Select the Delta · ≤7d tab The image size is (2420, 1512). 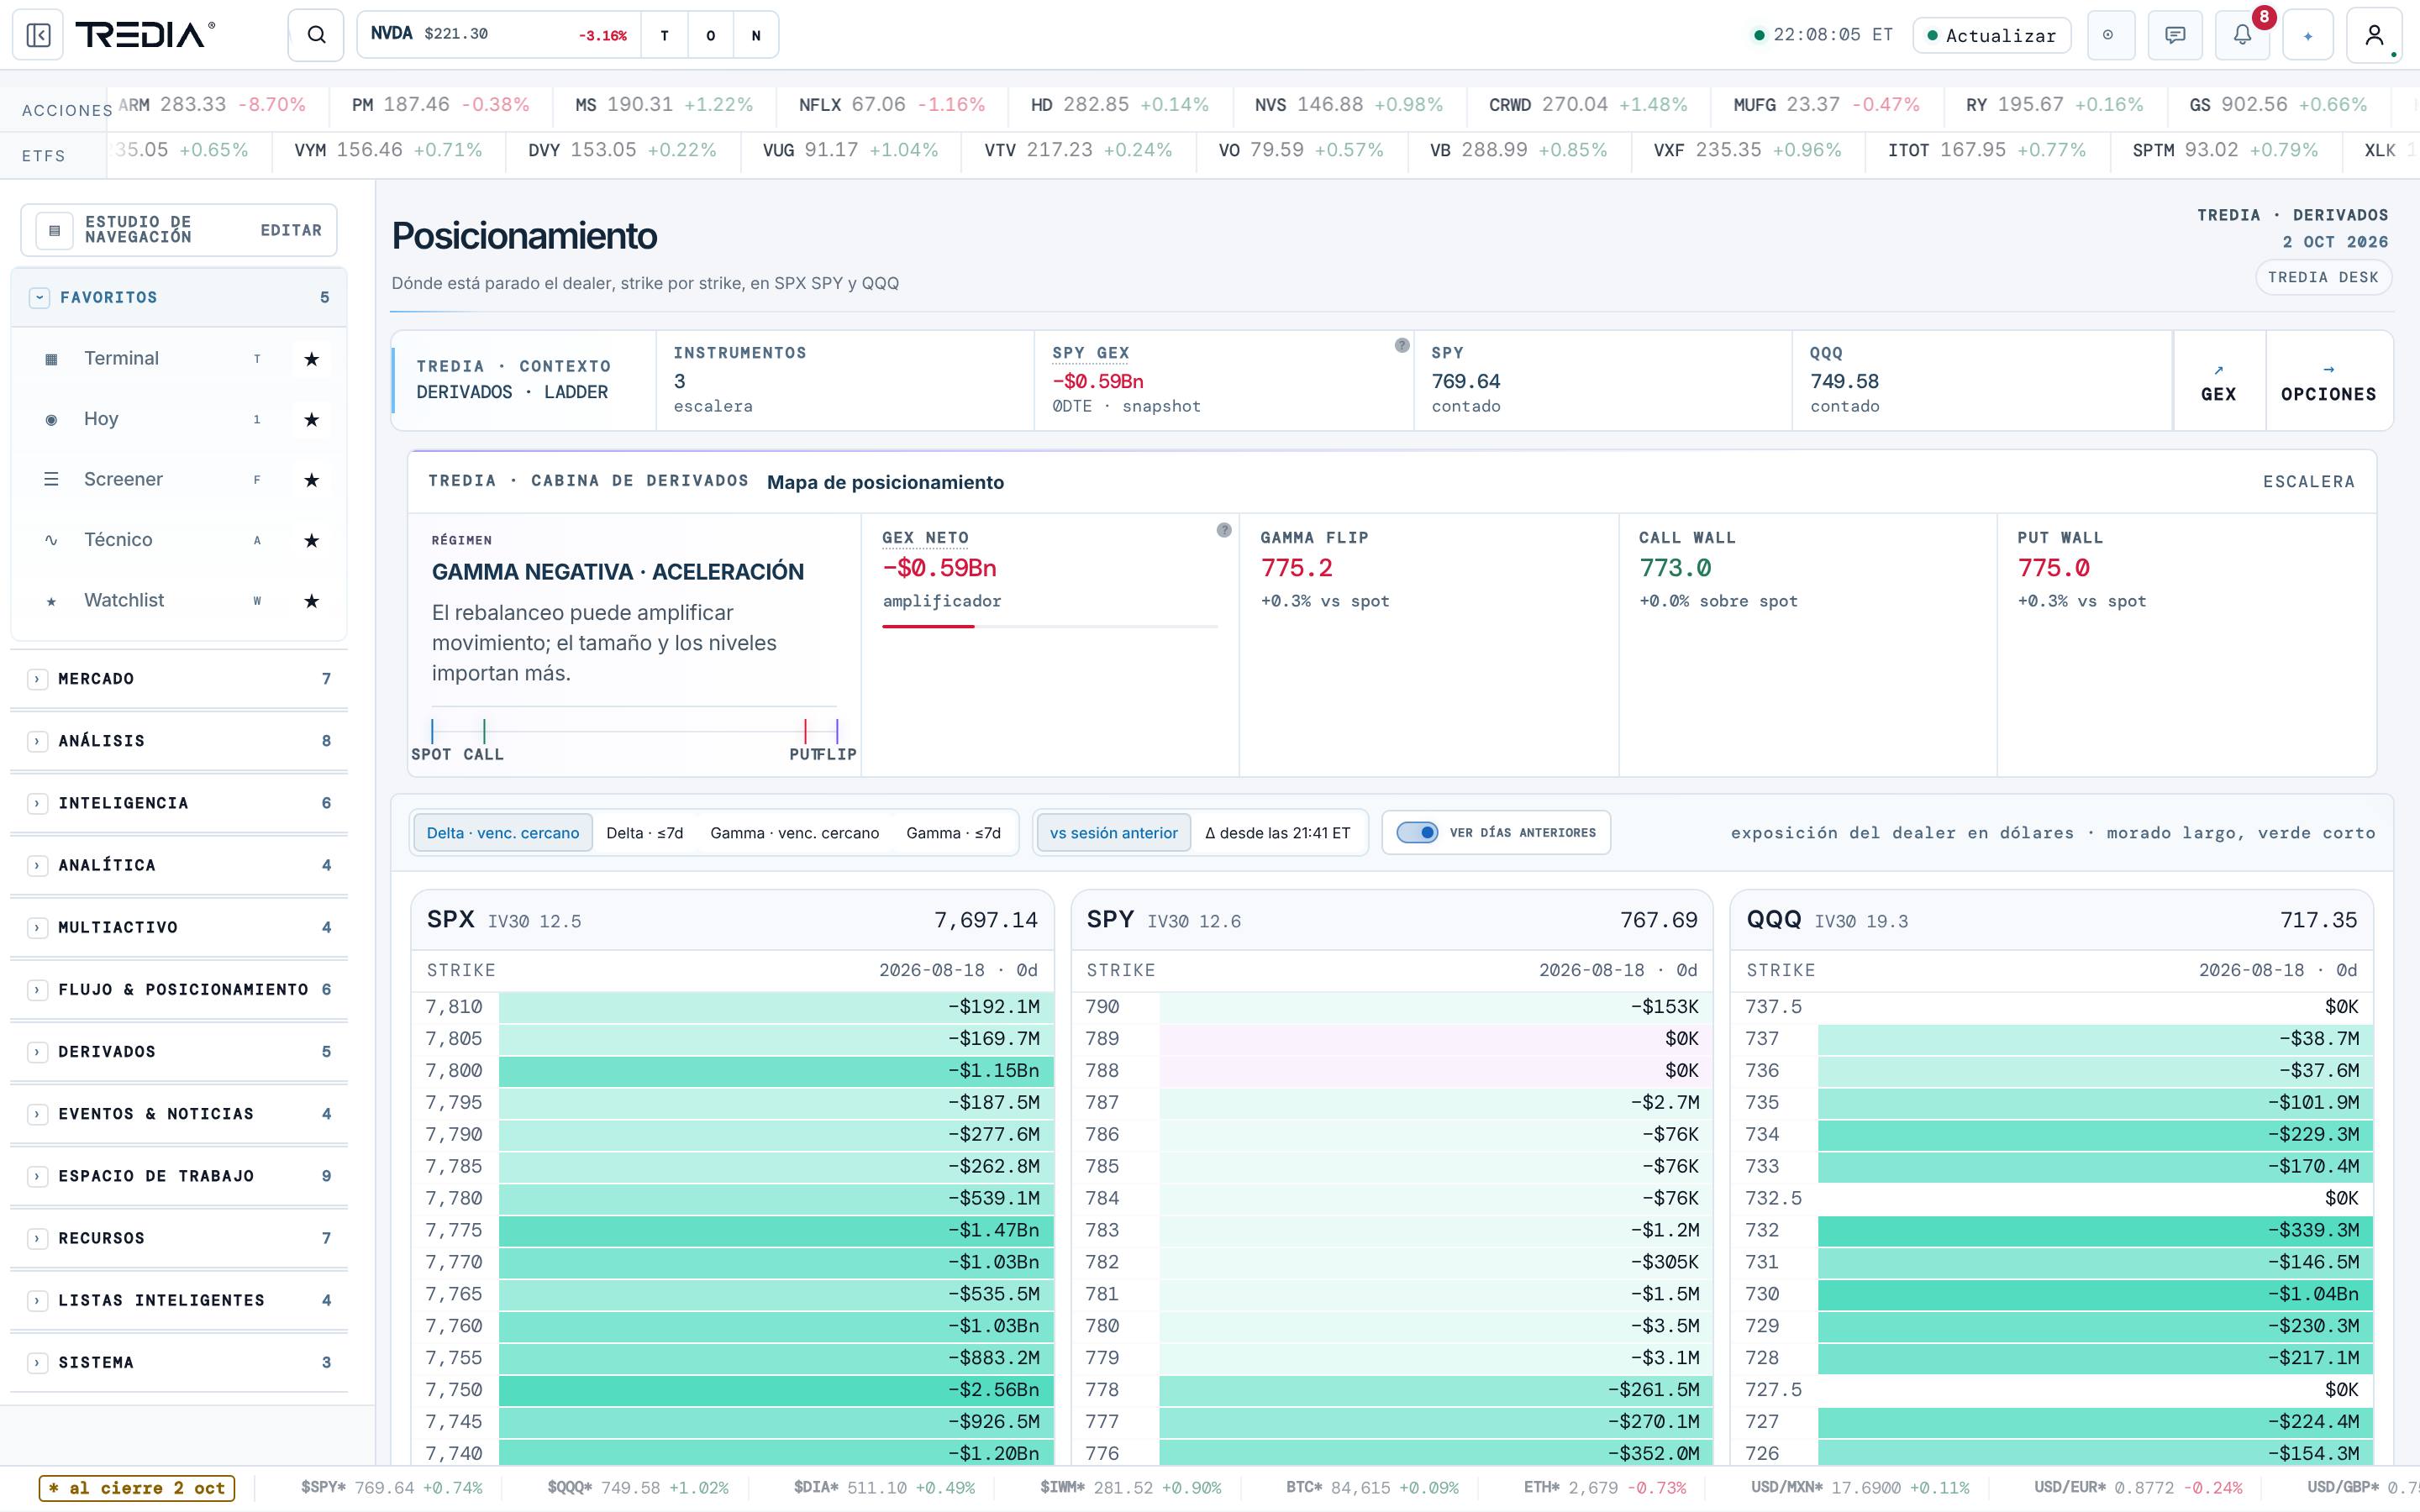coord(645,833)
